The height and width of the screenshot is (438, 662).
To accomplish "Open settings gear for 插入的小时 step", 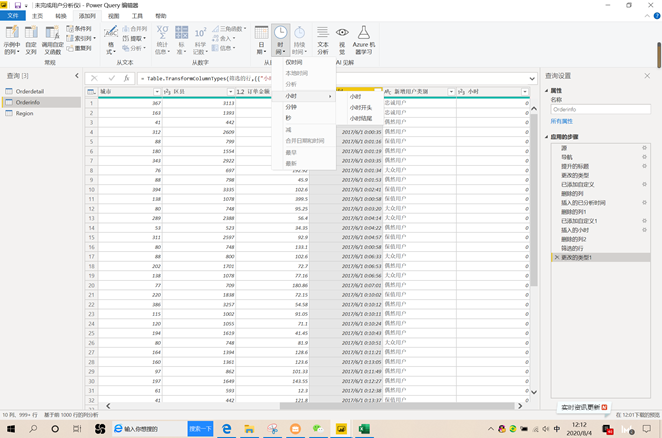I will click(x=644, y=230).
